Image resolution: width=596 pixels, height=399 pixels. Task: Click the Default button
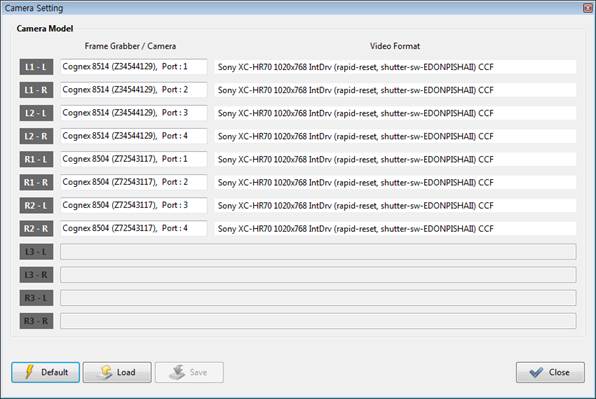pyautogui.click(x=46, y=372)
